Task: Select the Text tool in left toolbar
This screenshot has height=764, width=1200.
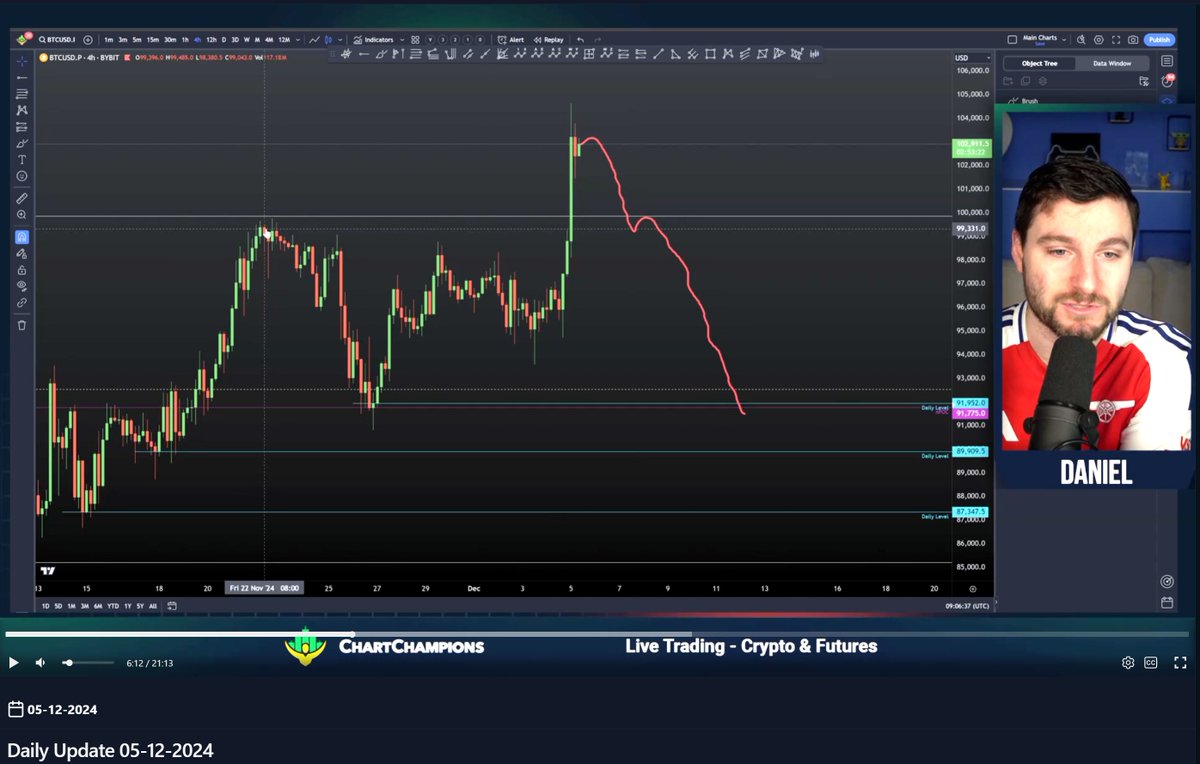Action: click(22, 160)
